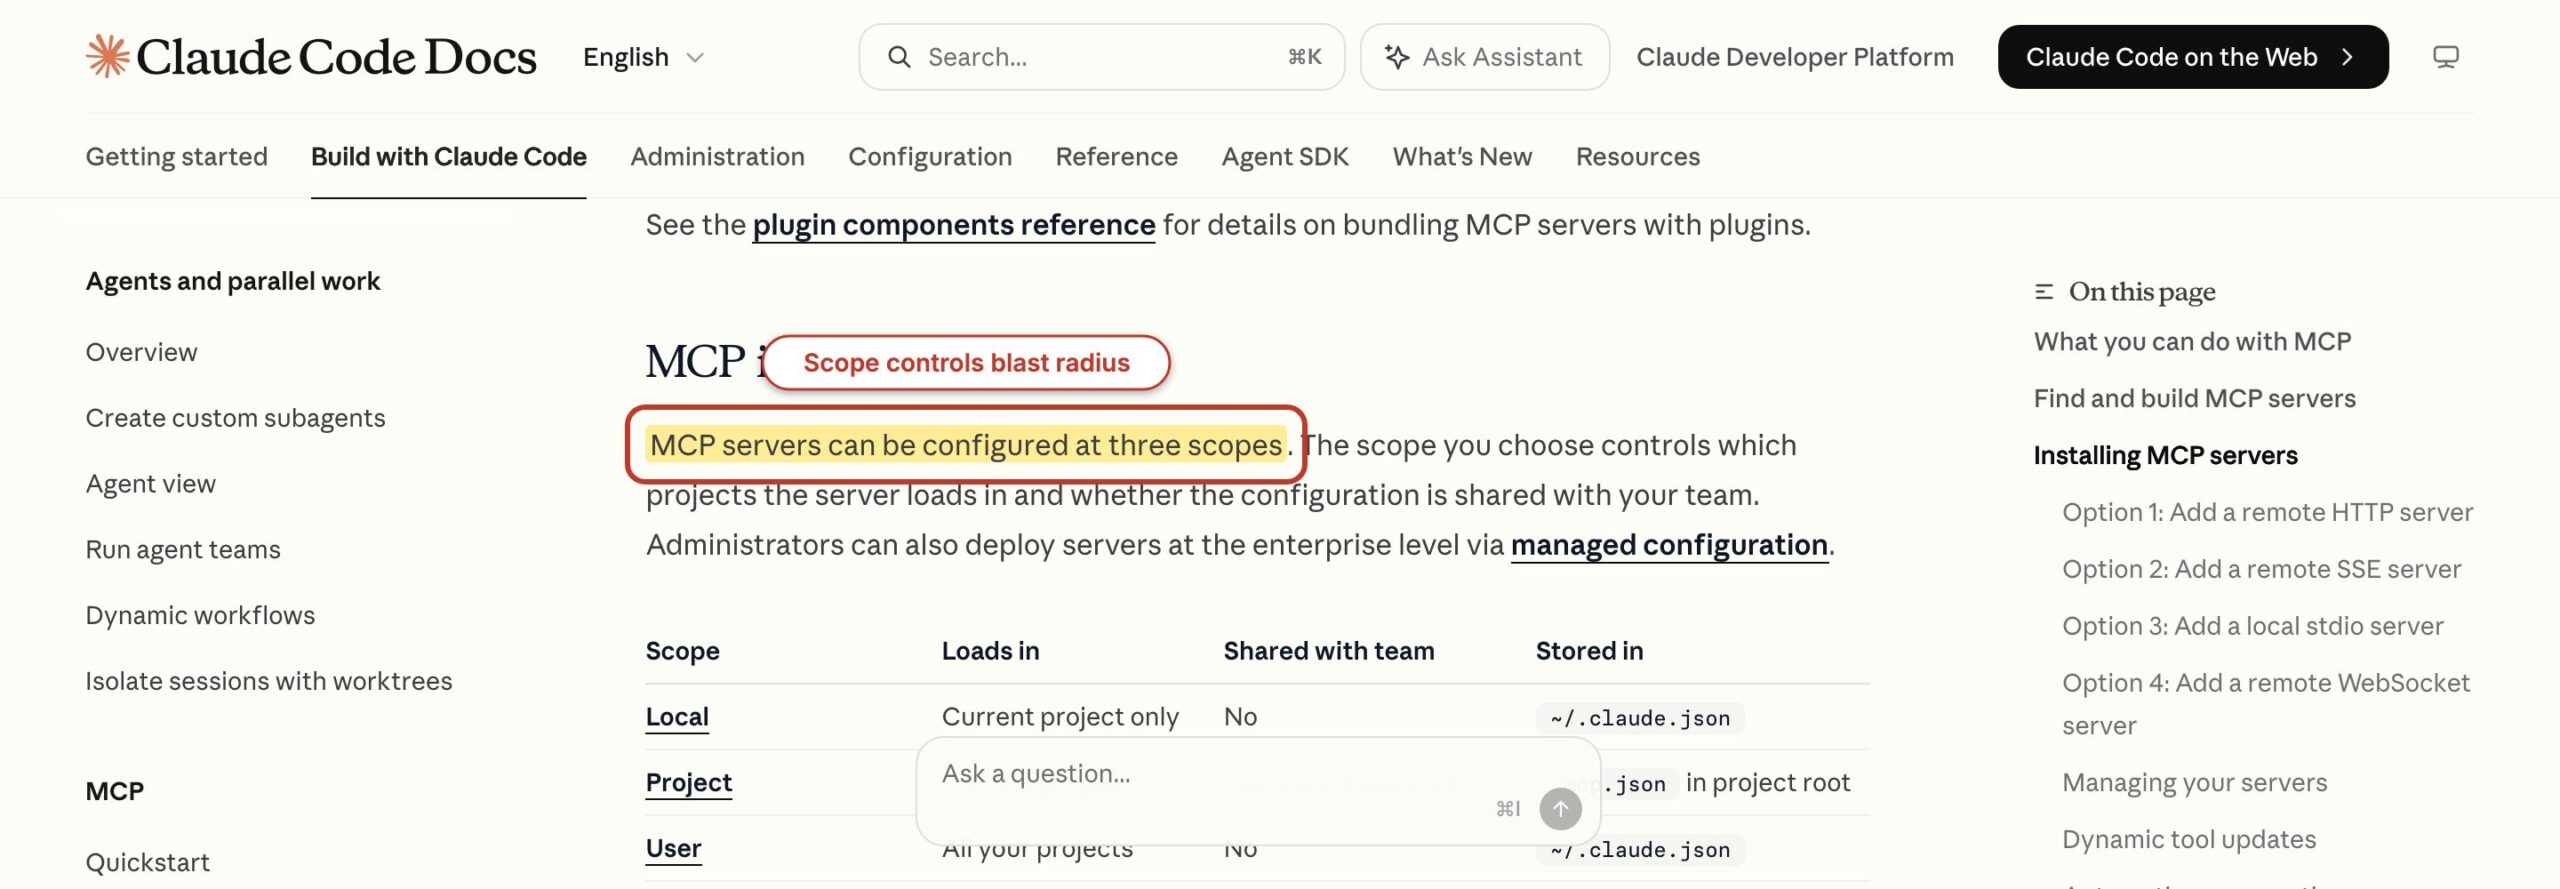Open Claude Code on the Web button
2560x889 pixels.
click(2192, 57)
